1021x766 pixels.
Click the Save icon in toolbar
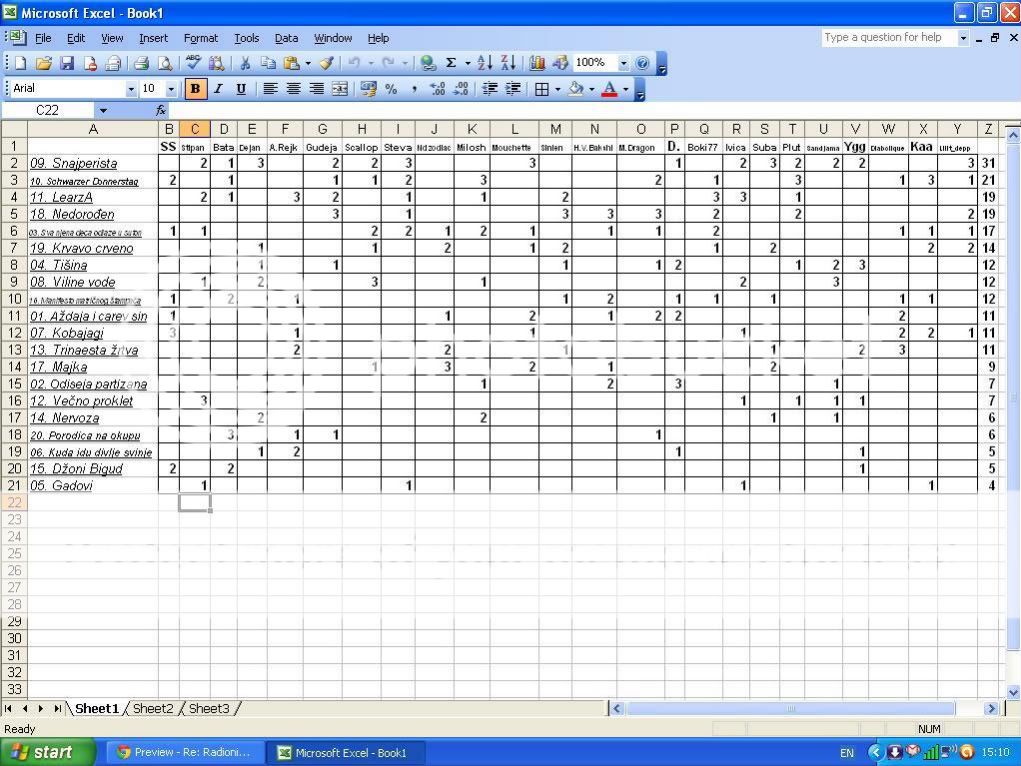67,63
